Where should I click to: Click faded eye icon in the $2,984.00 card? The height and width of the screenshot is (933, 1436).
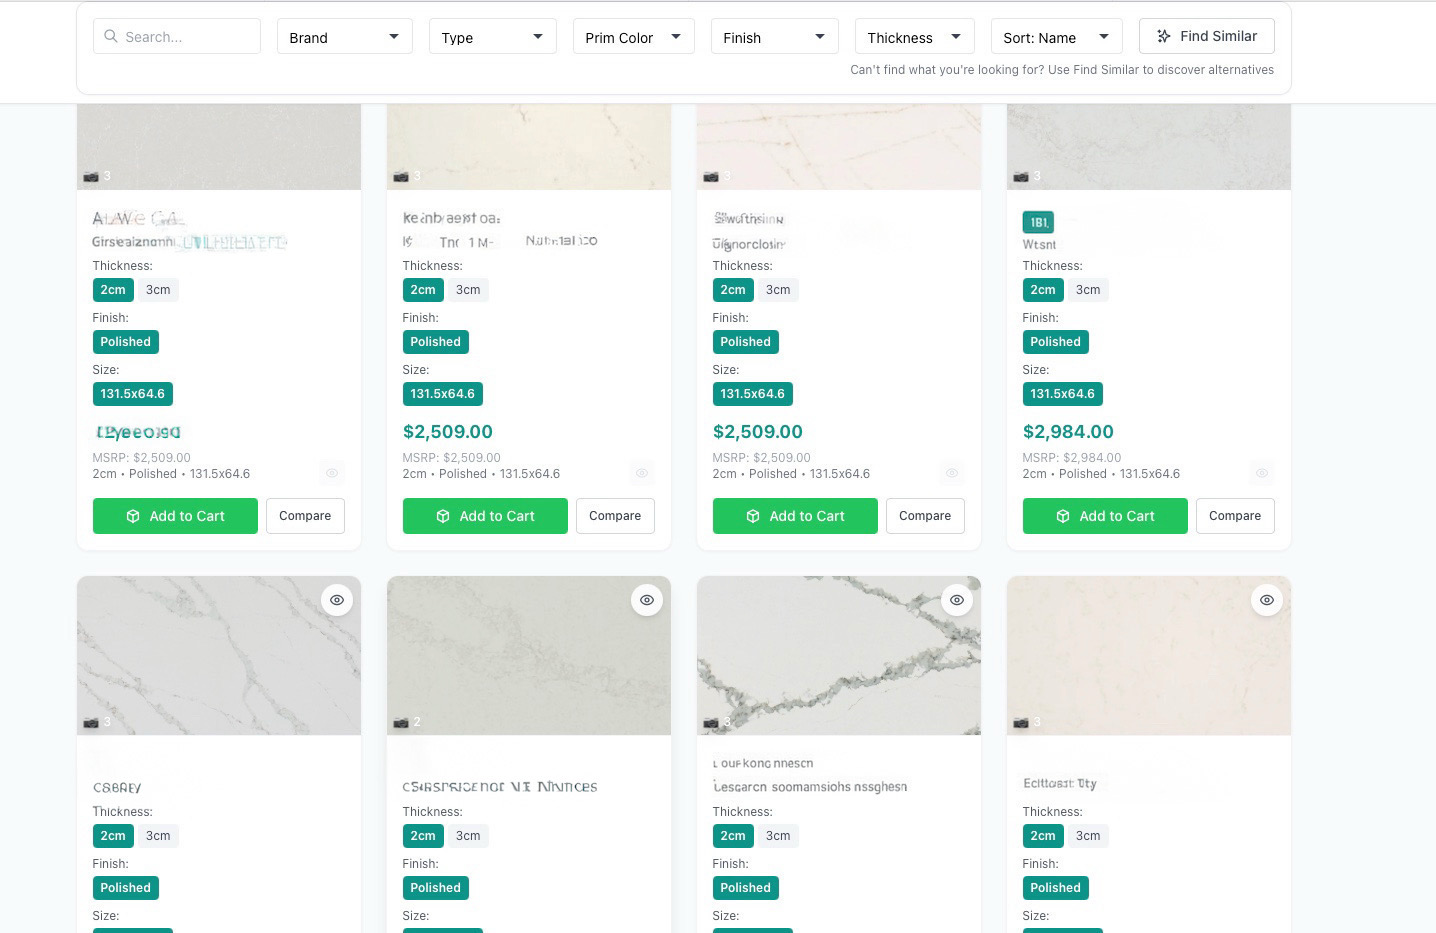(x=1262, y=473)
